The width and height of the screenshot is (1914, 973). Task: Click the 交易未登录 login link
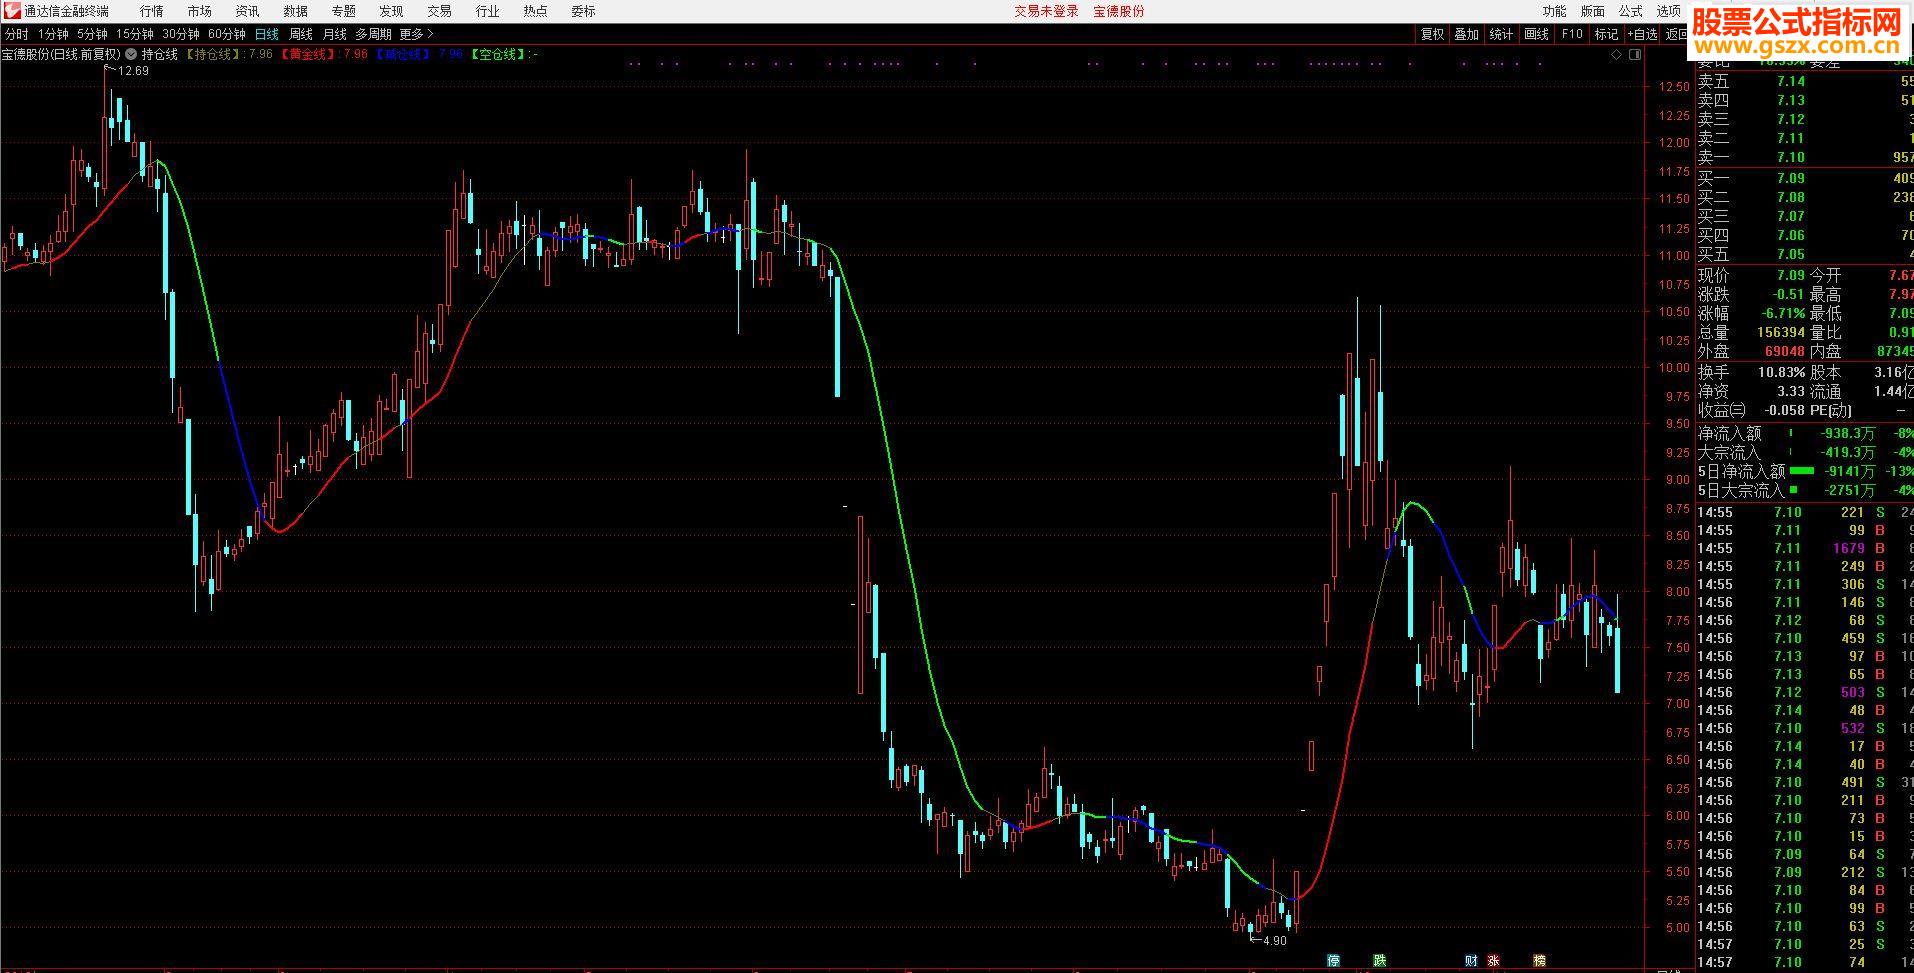pyautogui.click(x=1047, y=11)
